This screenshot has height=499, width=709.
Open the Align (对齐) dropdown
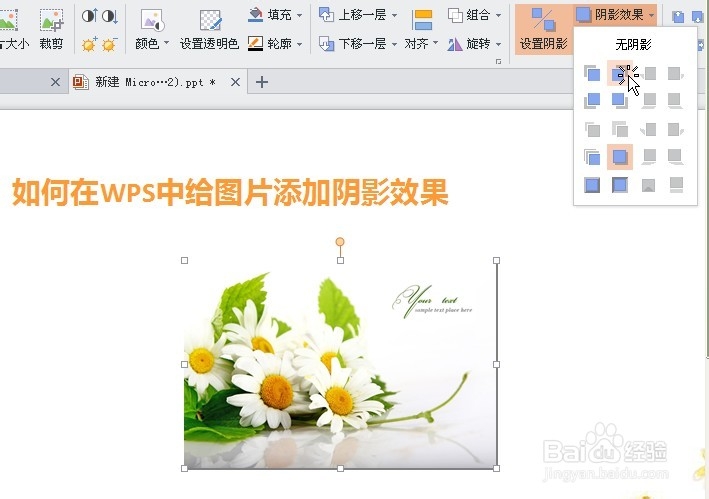pos(421,29)
